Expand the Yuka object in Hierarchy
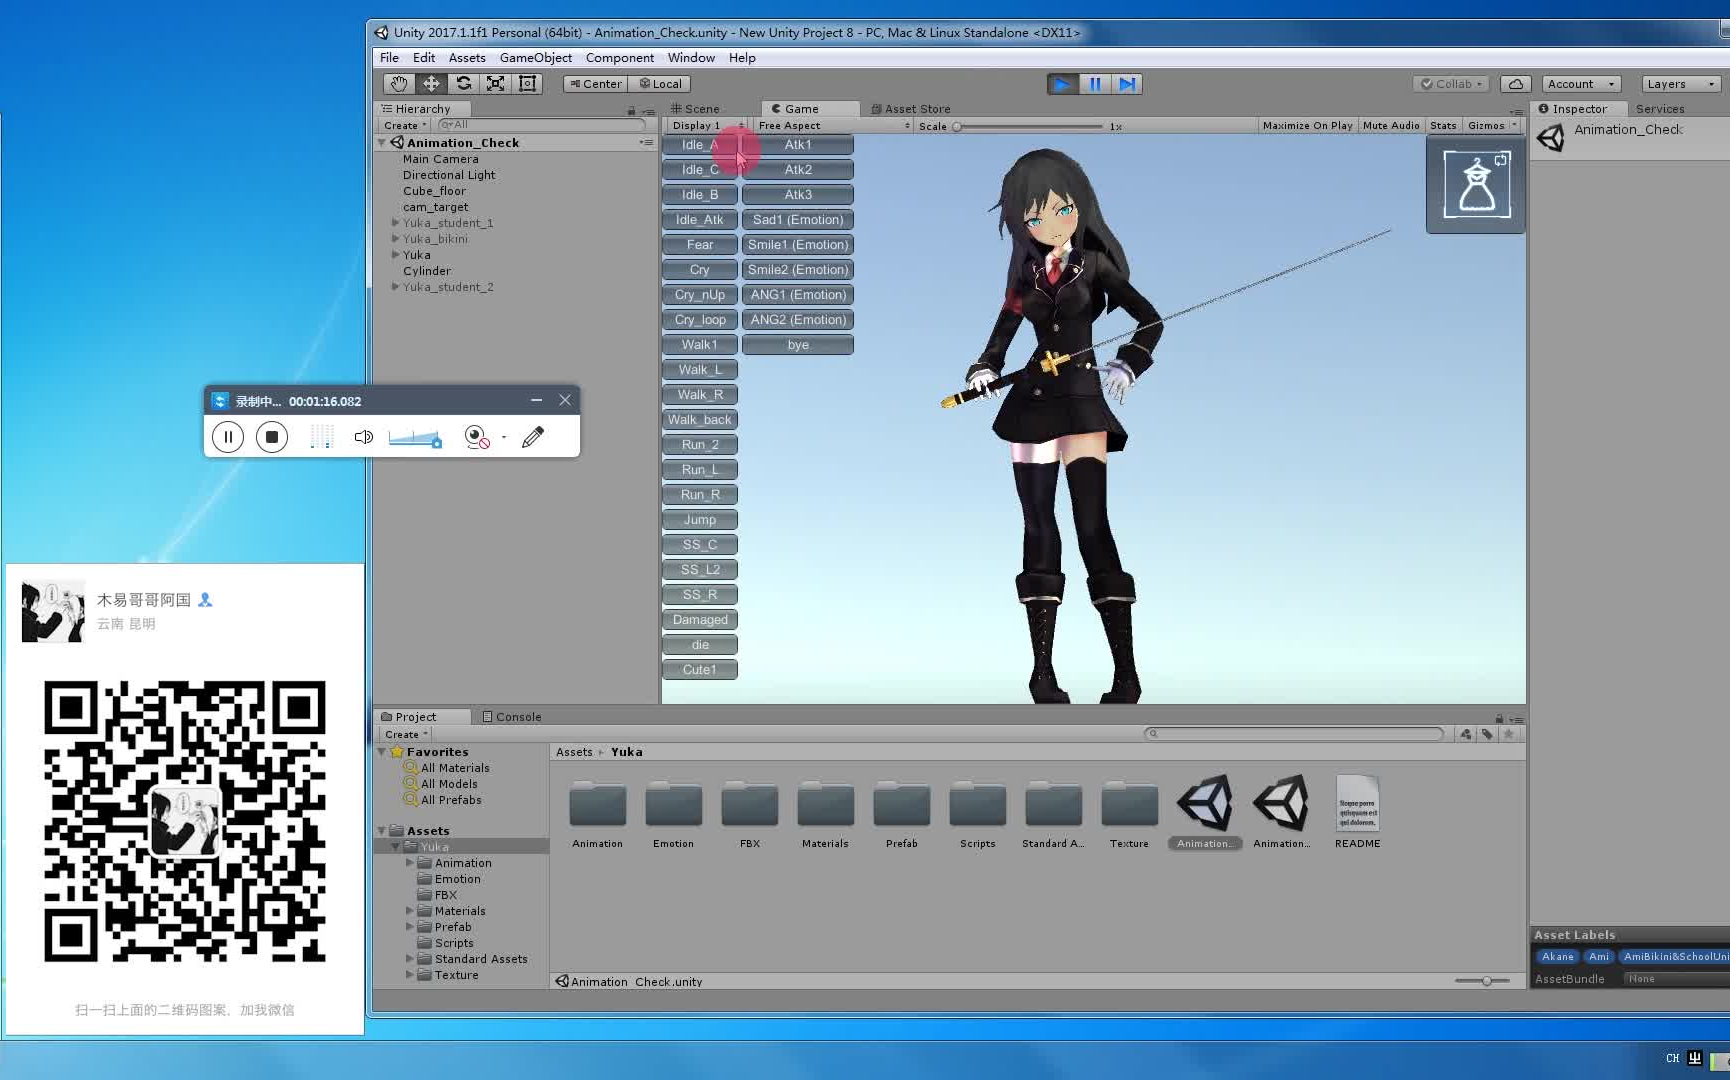Screen dimensions: 1730x1080 coord(396,254)
